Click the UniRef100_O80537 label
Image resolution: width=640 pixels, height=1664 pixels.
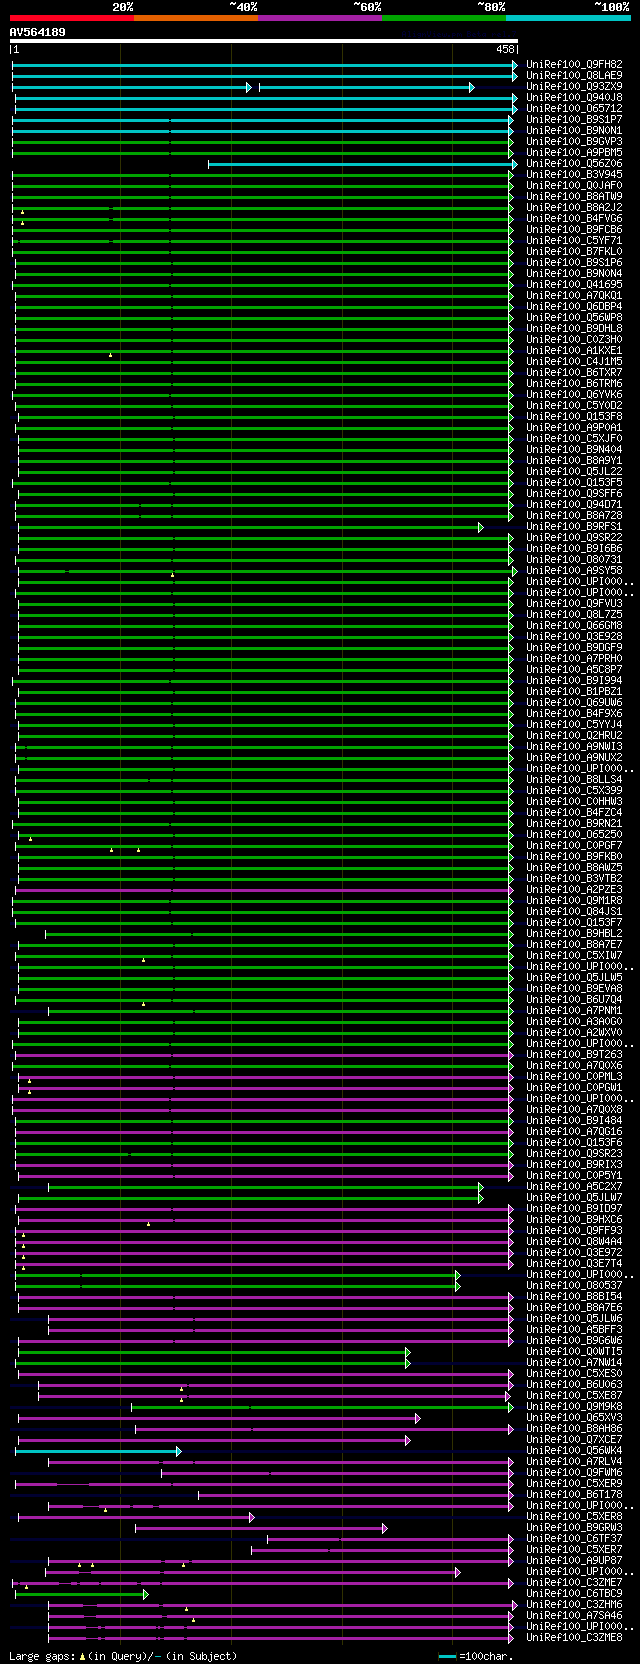[574, 1286]
